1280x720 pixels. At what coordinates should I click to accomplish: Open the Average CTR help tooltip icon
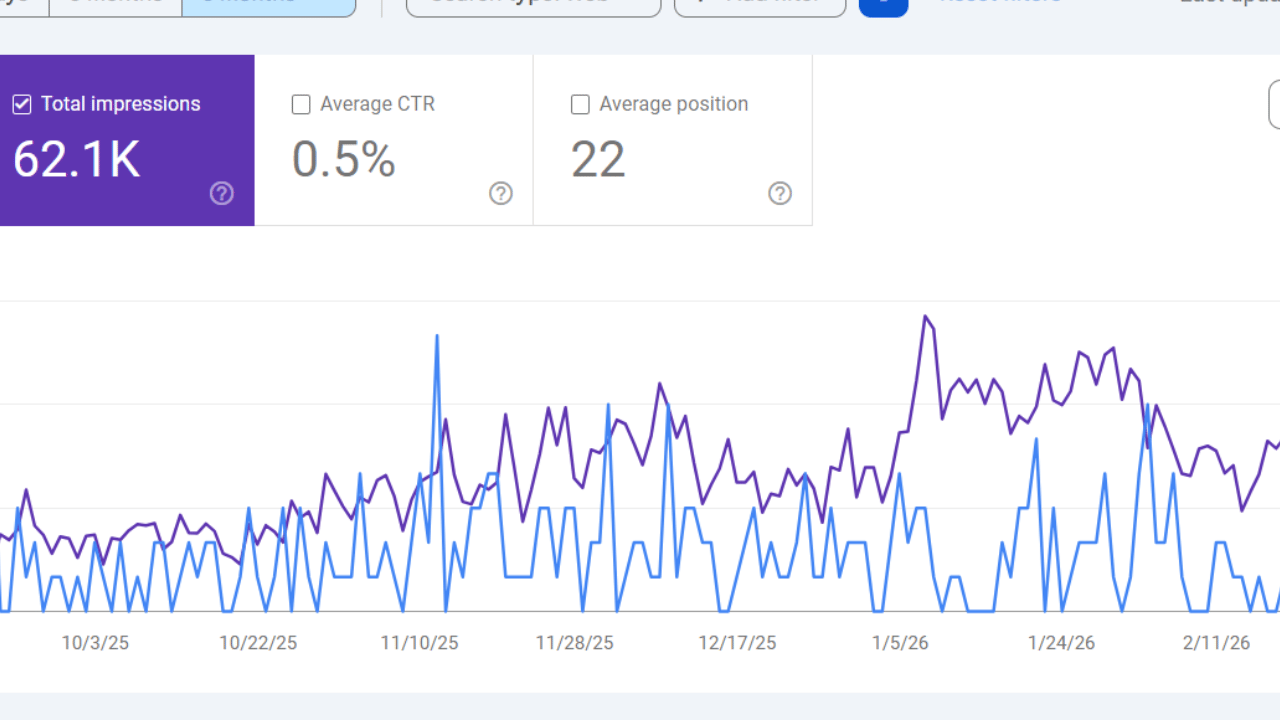pos(501,194)
